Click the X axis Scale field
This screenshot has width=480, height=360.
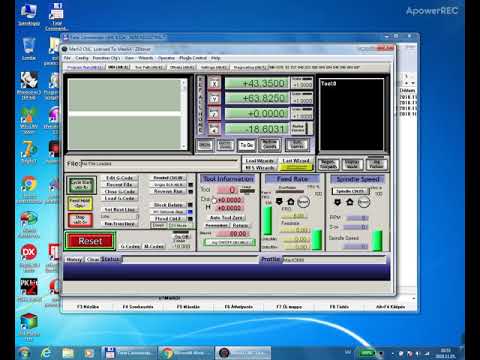302,85
